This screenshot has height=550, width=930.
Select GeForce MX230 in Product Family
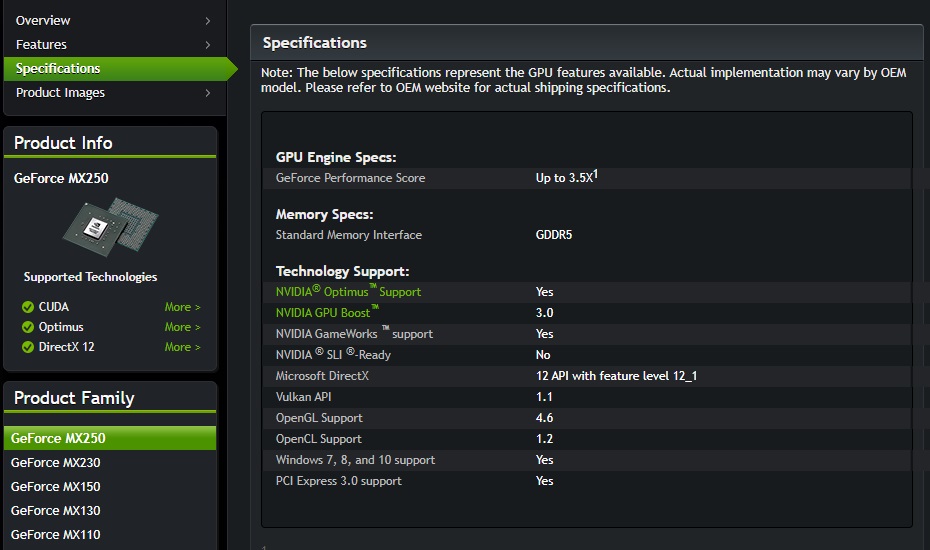coord(56,463)
